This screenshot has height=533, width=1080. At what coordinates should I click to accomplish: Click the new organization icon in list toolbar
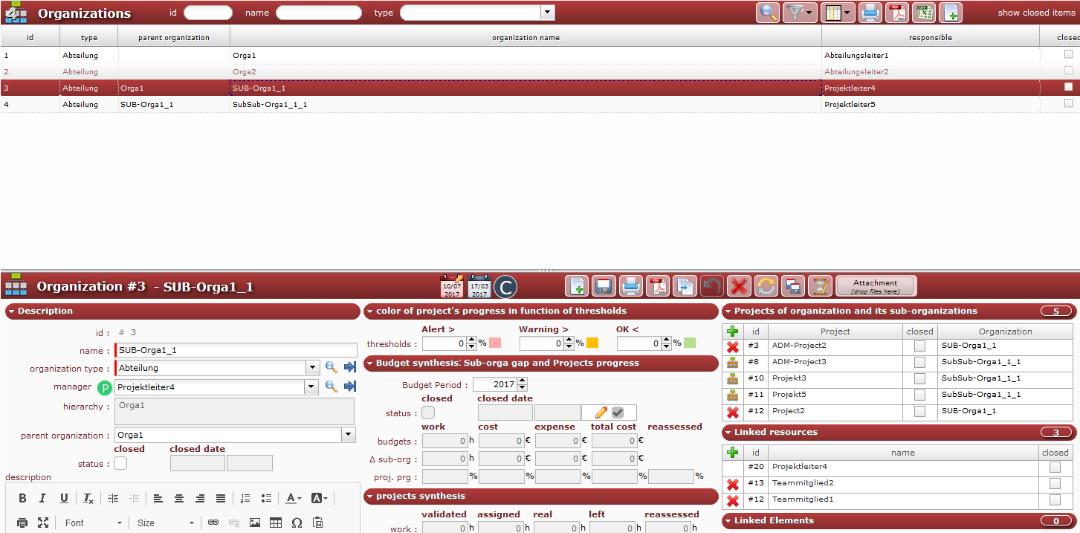pyautogui.click(x=950, y=13)
